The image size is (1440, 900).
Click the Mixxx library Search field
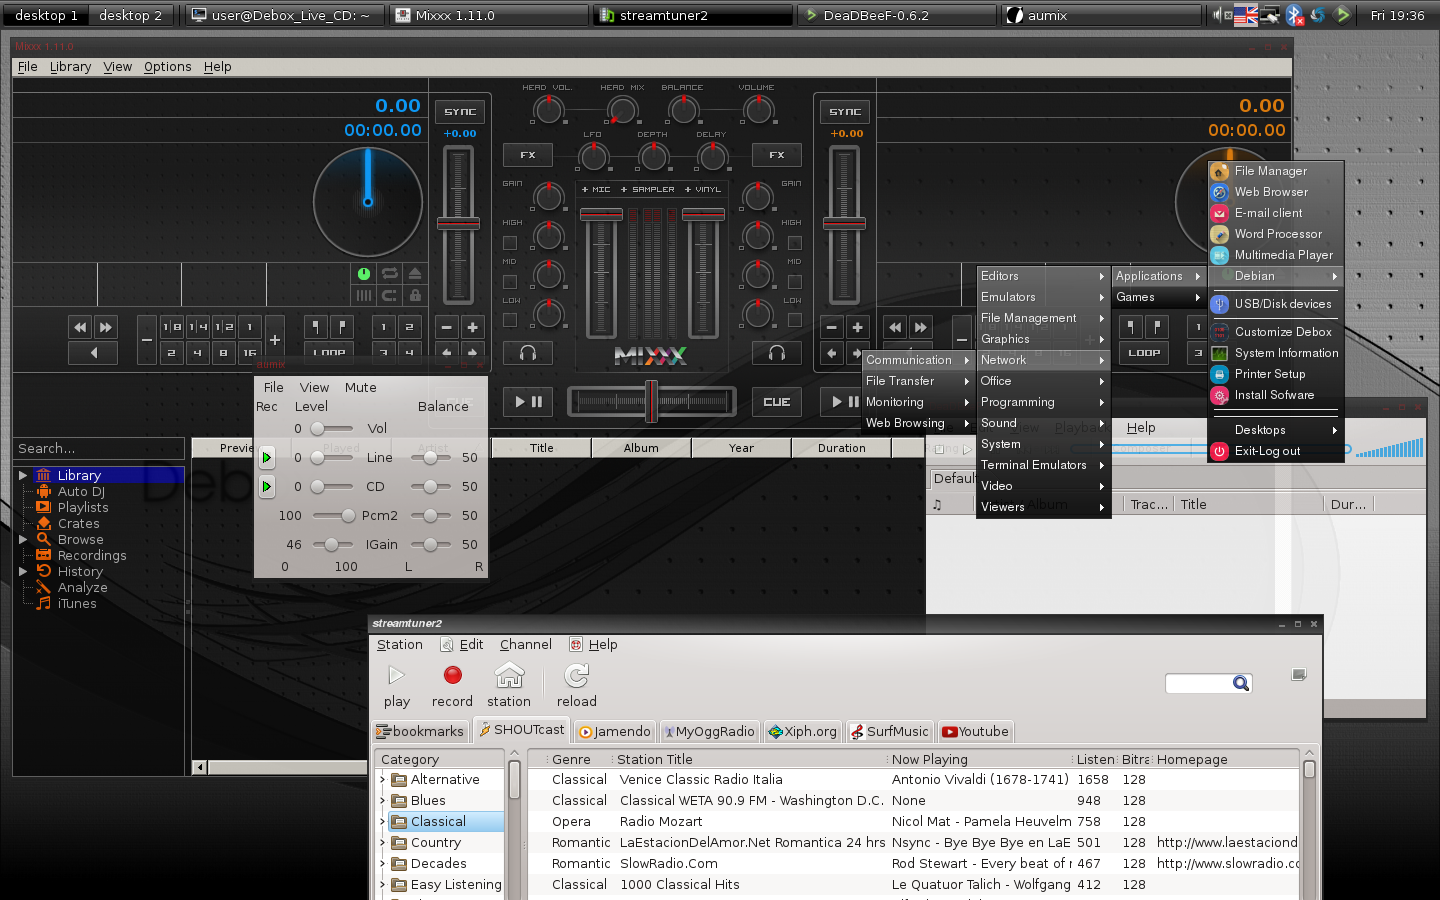[98, 448]
